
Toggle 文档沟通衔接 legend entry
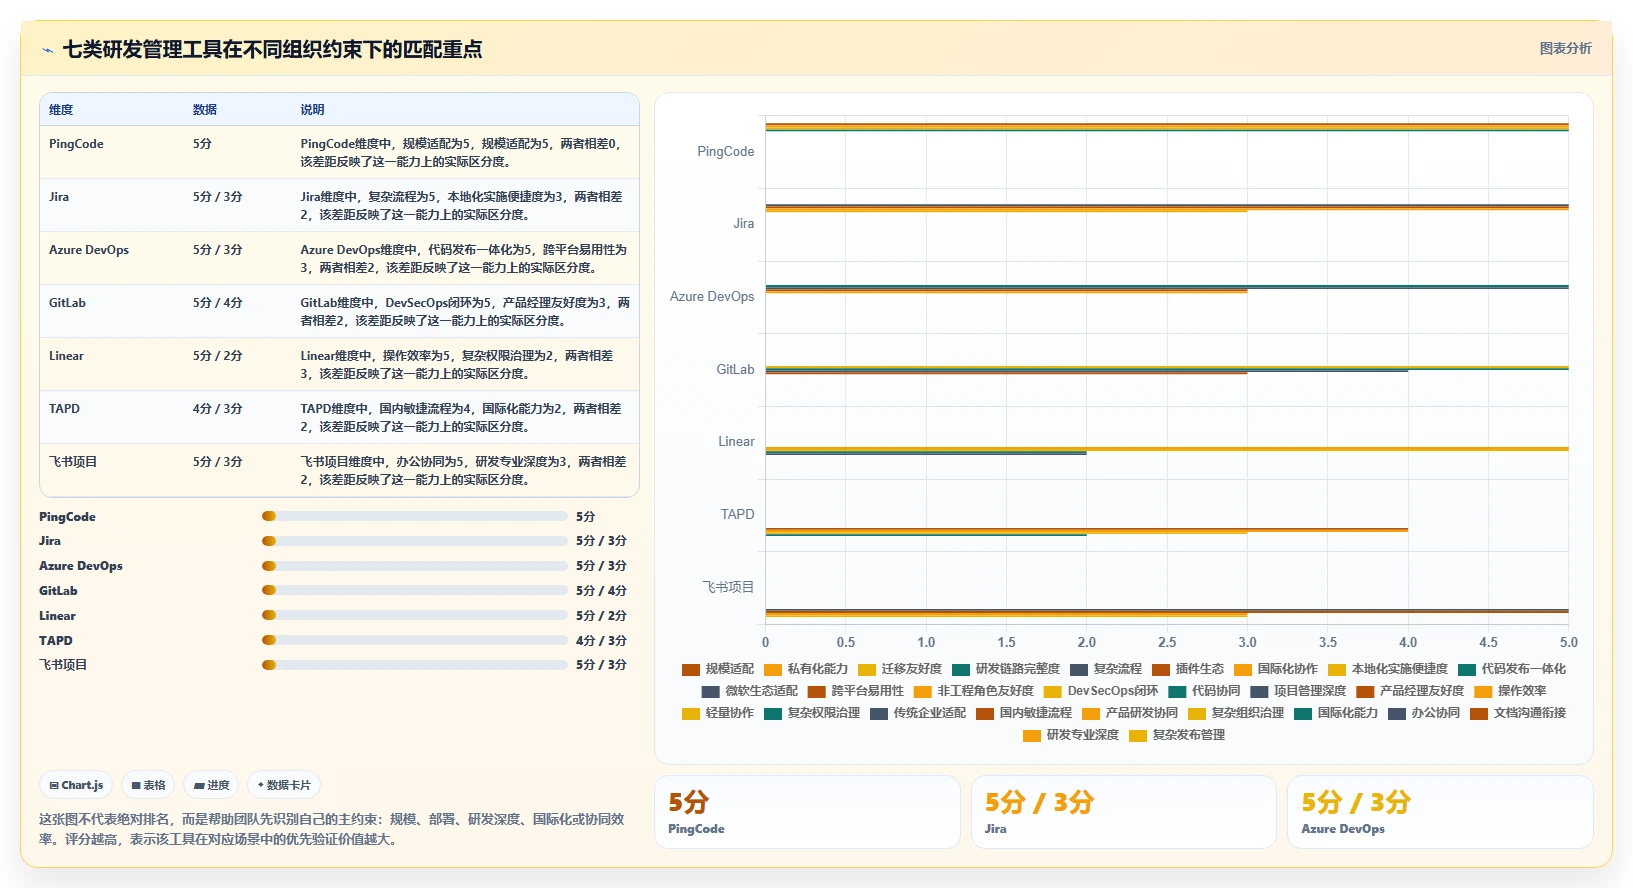[x=1518, y=713]
